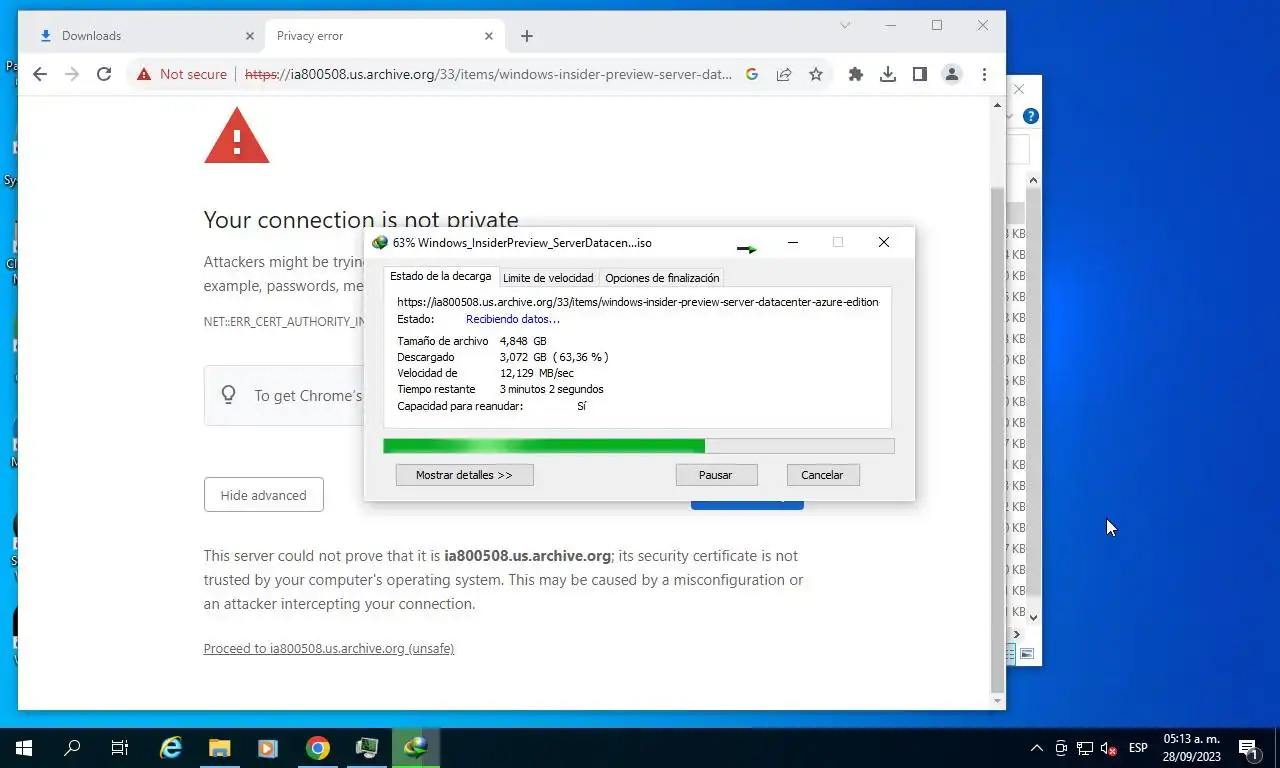Image resolution: width=1280 pixels, height=768 pixels.
Task: Open Chrome tab search chevron
Action: click(845, 25)
